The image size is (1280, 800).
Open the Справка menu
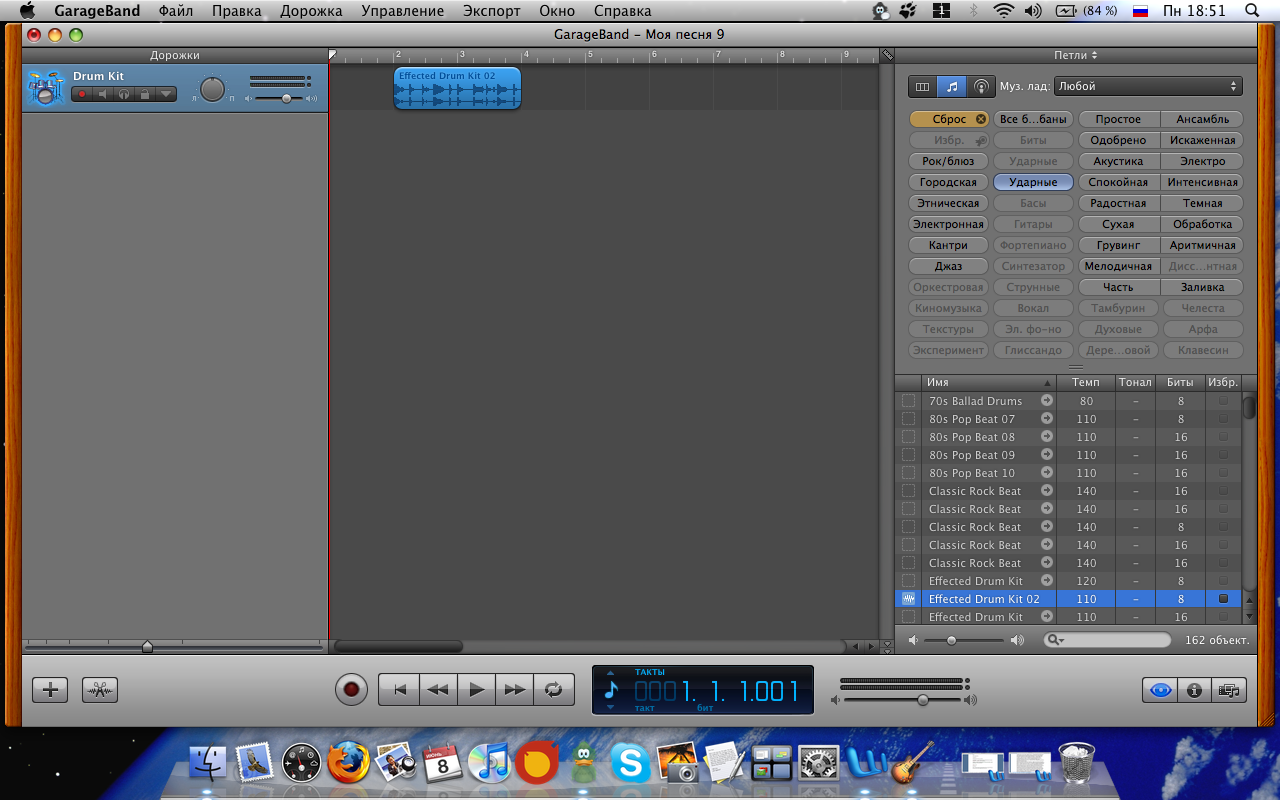click(x=622, y=11)
